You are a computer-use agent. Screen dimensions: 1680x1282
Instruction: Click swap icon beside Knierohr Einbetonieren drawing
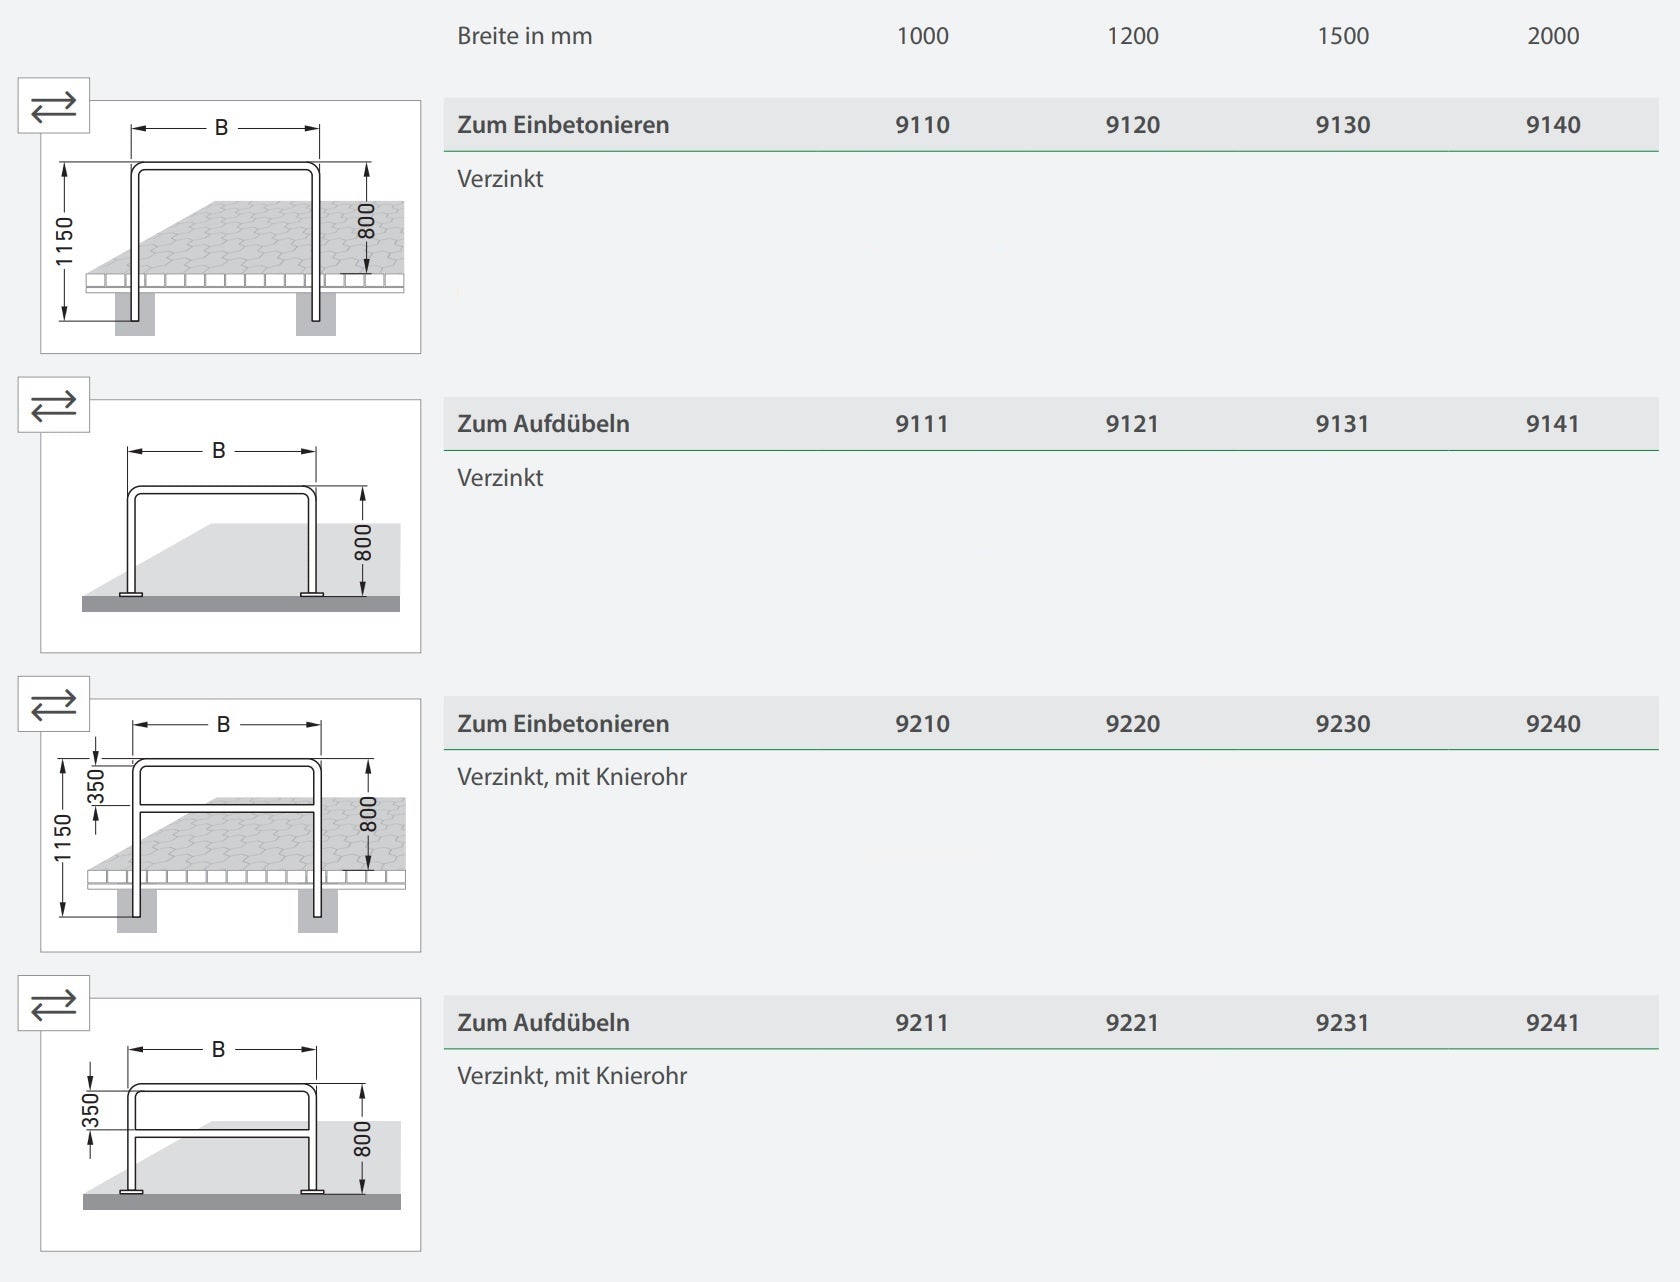[x=54, y=704]
